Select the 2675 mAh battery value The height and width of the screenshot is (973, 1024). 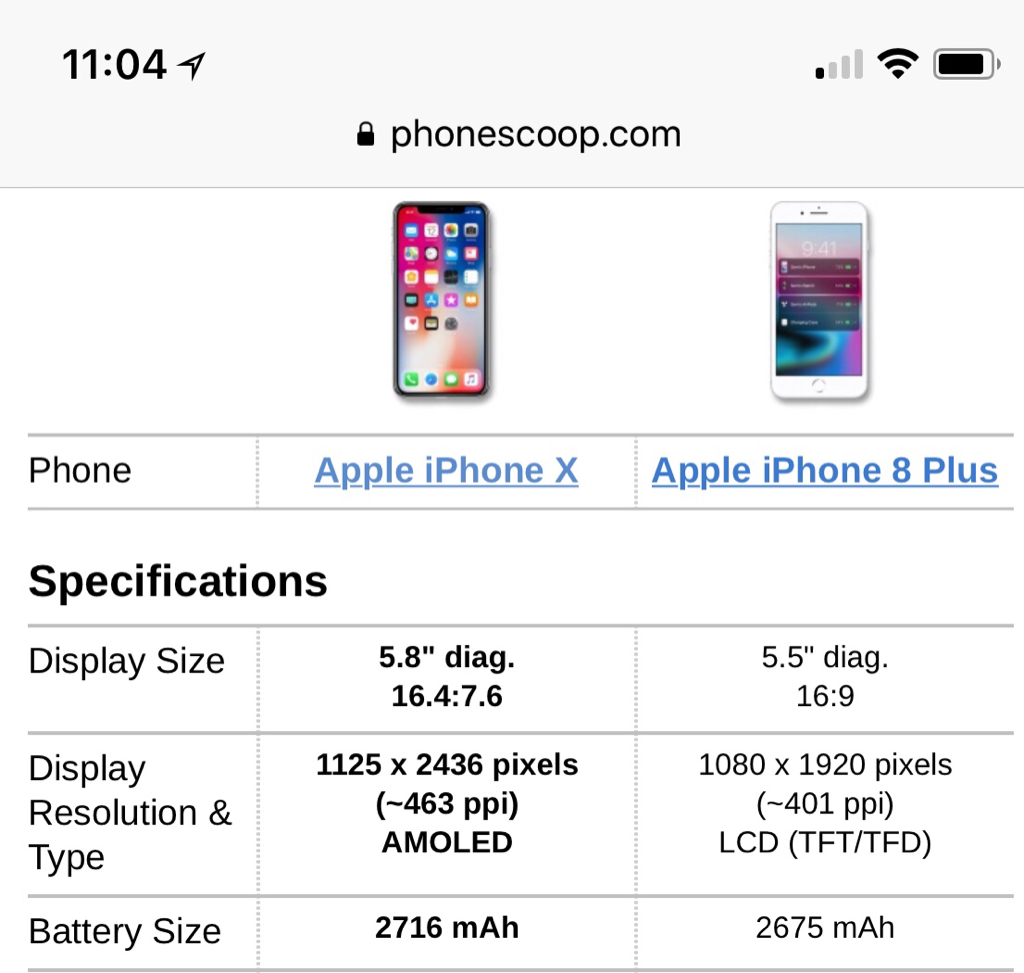click(825, 928)
